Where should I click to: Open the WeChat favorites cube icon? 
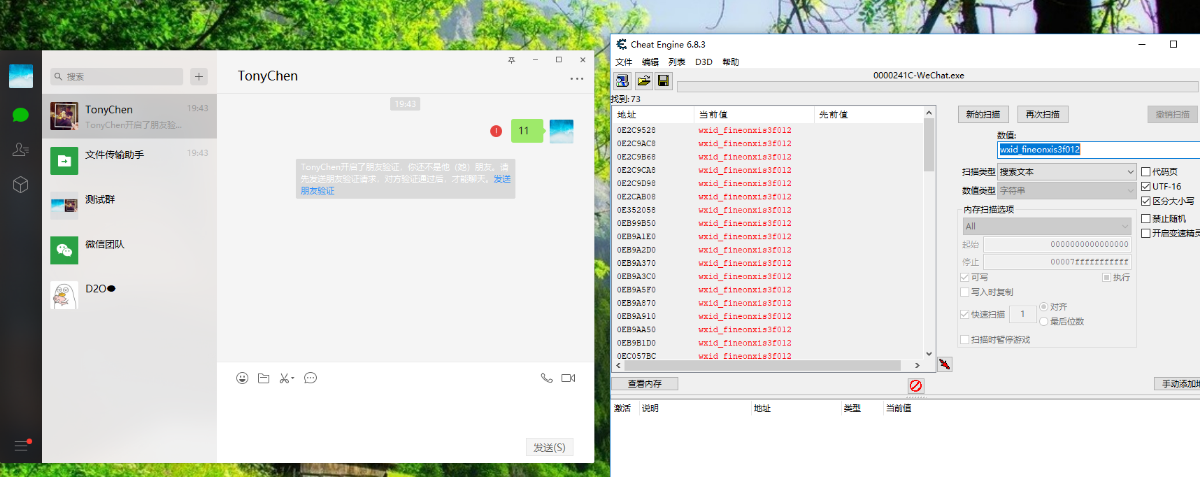point(20,185)
